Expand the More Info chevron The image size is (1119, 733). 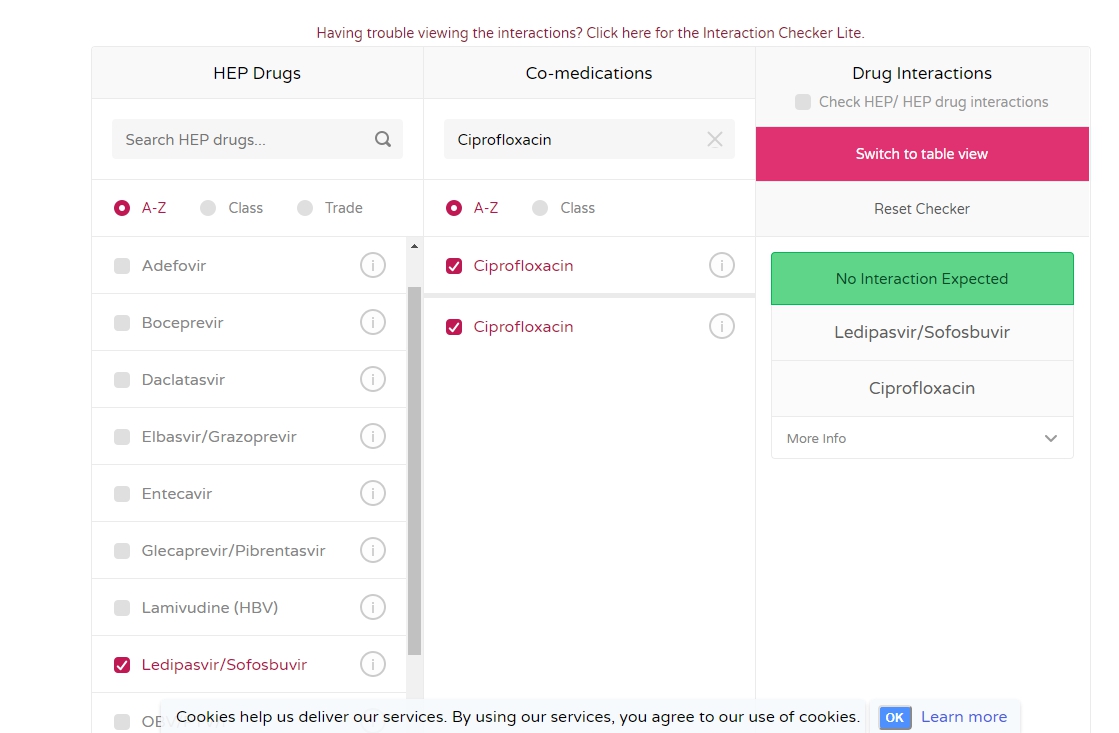pyautogui.click(x=1050, y=439)
